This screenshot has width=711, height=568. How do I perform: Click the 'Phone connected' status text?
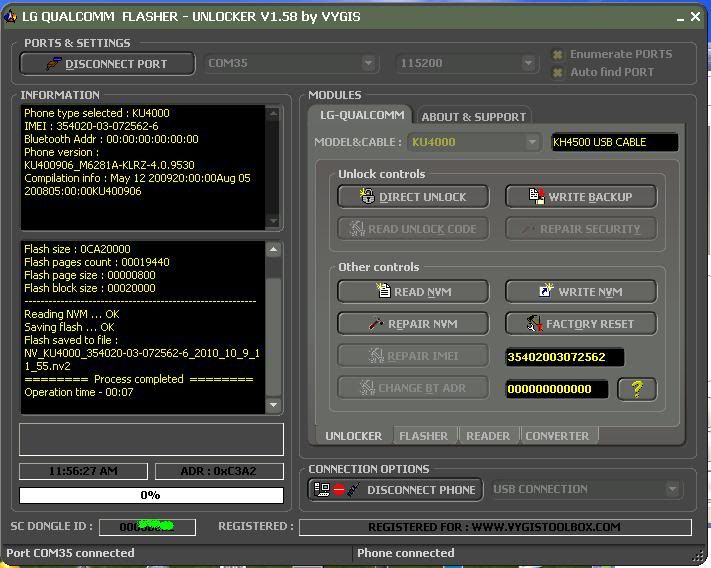[405, 553]
